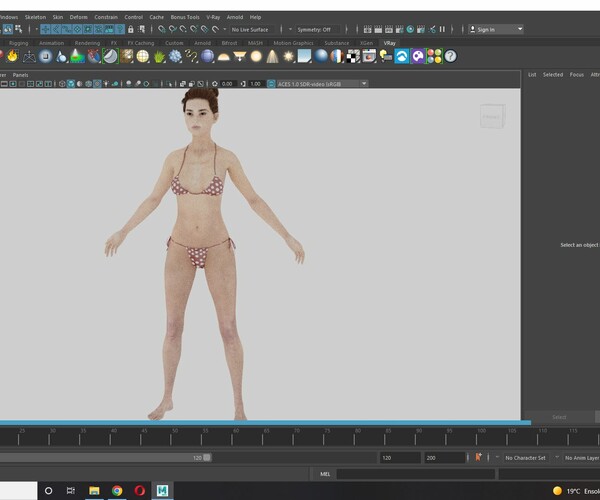
Task: Click the set key character icon
Action: 478,457
